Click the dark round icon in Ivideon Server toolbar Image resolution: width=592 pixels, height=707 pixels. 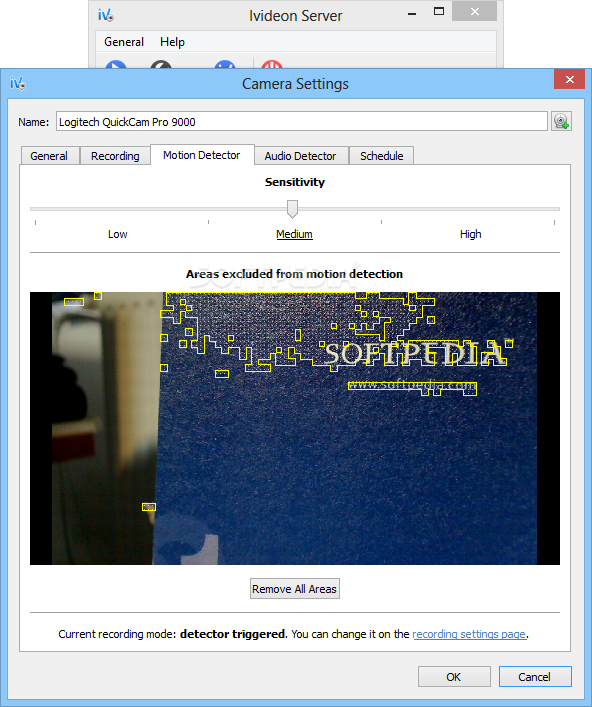tap(161, 64)
